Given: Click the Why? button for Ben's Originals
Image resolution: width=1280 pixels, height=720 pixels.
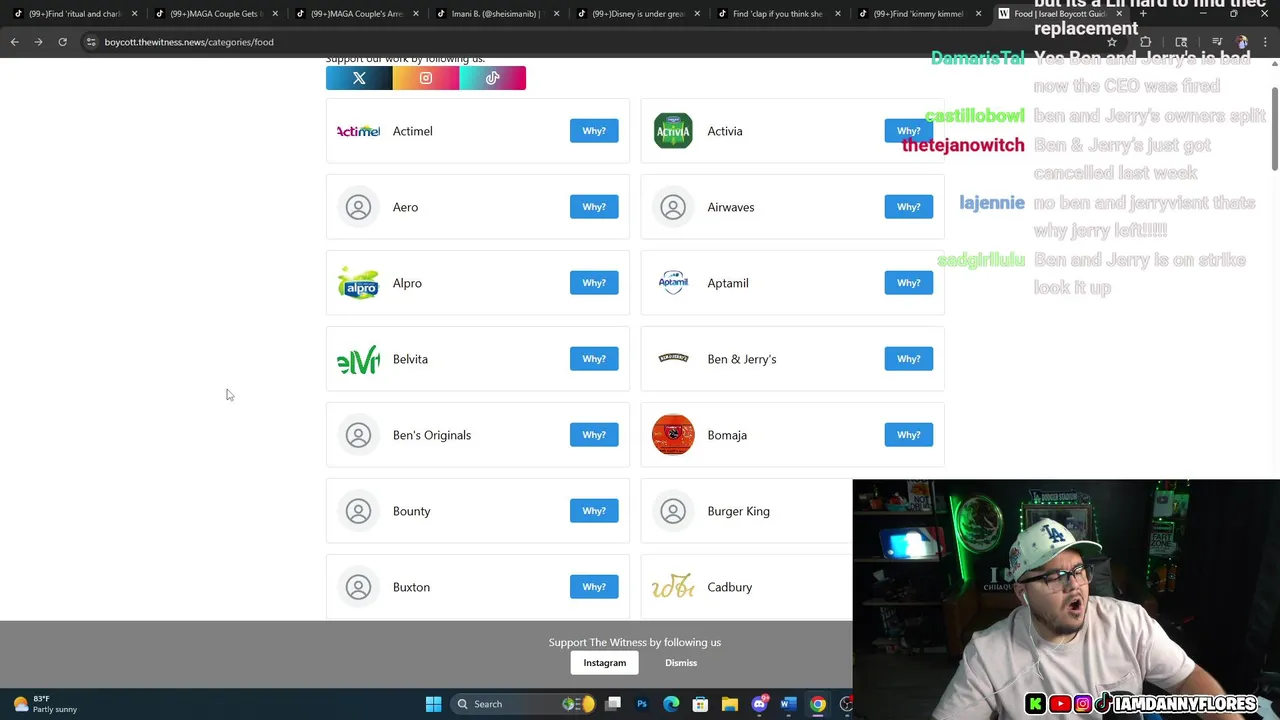Looking at the screenshot, I should [594, 435].
